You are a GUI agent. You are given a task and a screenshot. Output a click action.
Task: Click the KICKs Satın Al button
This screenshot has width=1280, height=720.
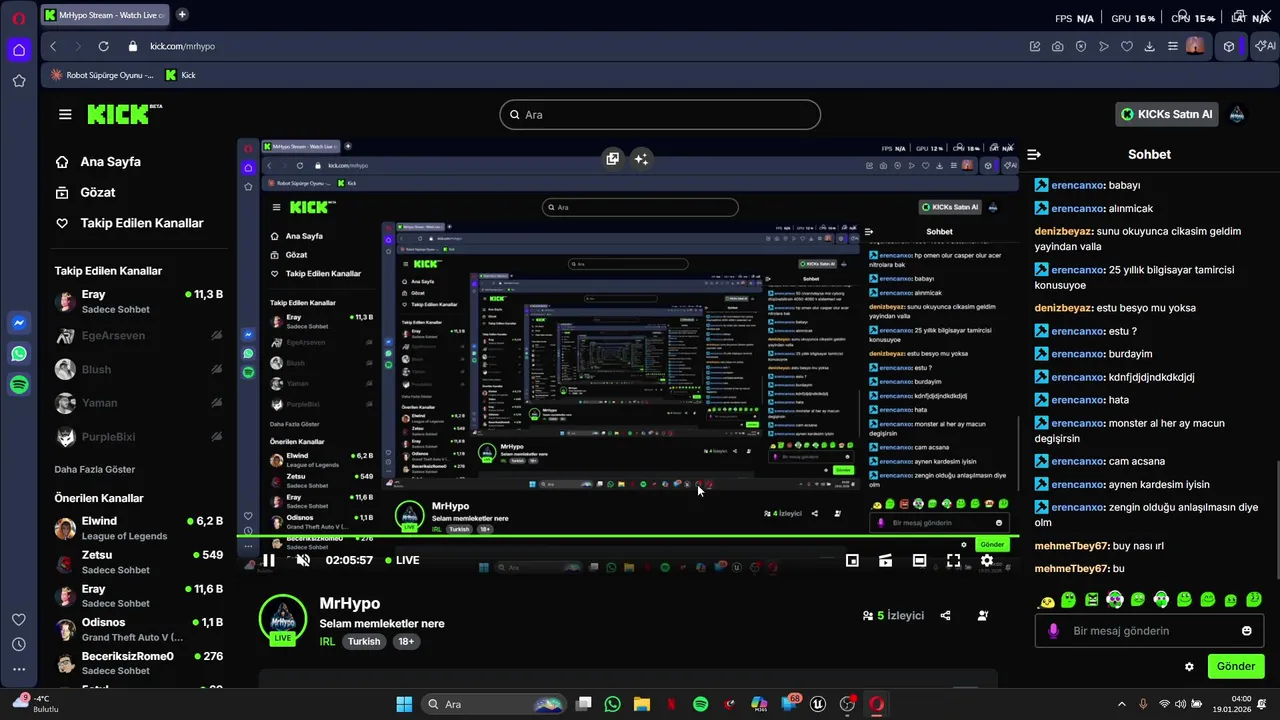point(1167,114)
